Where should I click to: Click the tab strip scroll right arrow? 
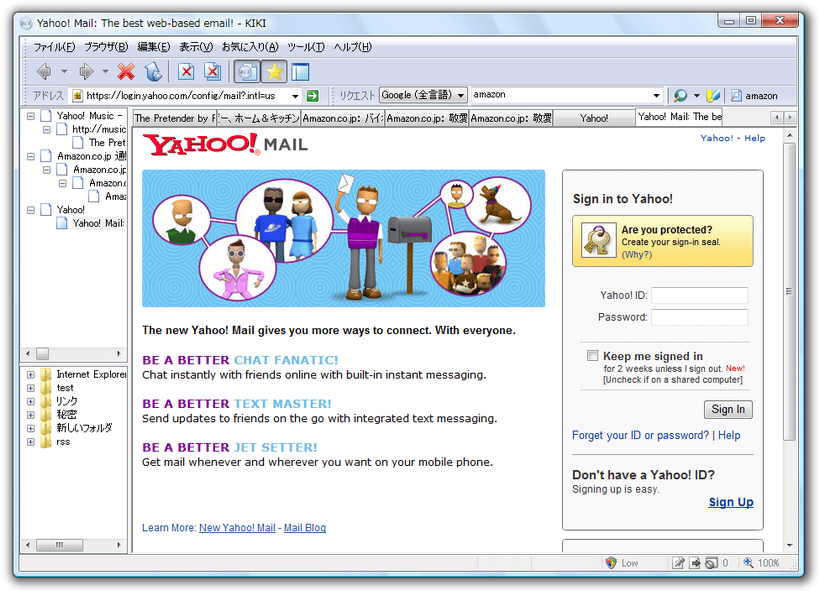pos(790,118)
